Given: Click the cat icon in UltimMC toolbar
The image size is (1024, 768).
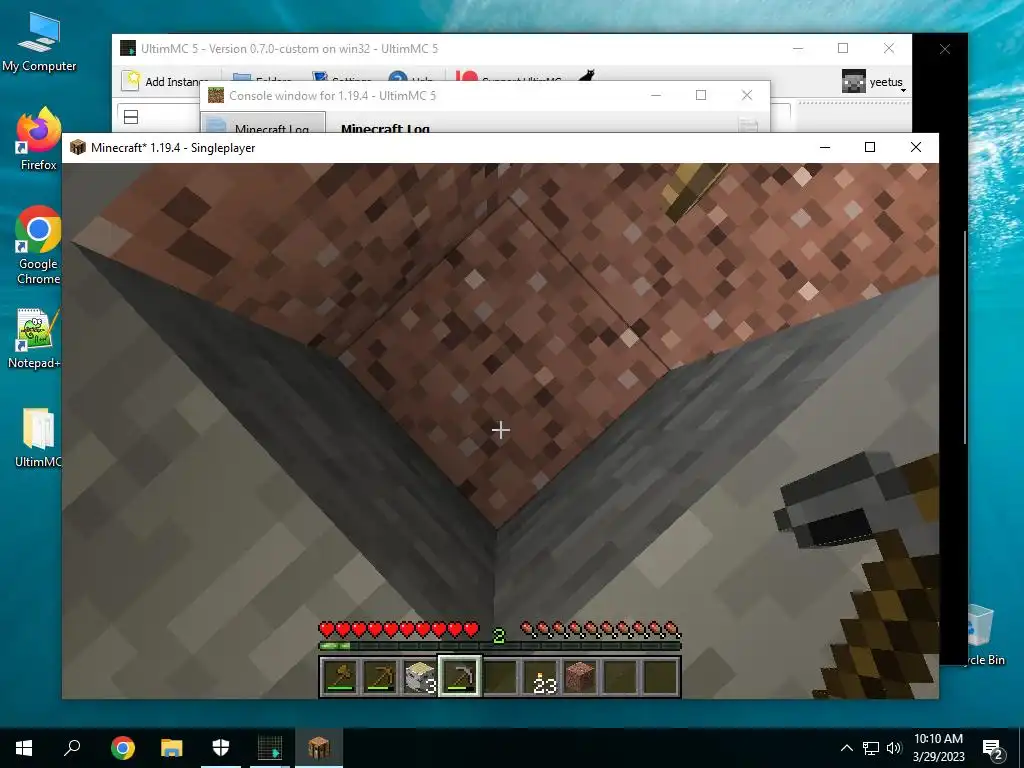Looking at the screenshot, I should (x=586, y=76).
